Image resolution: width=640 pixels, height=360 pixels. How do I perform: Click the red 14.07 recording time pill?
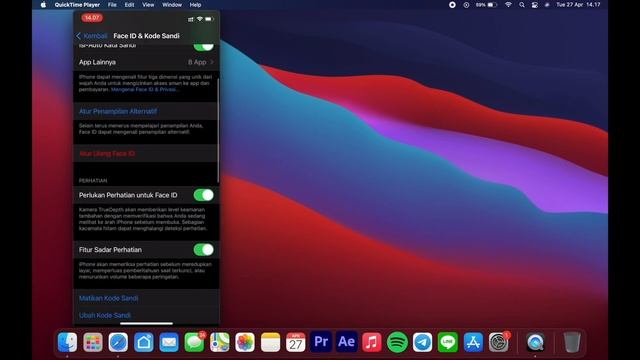(92, 18)
